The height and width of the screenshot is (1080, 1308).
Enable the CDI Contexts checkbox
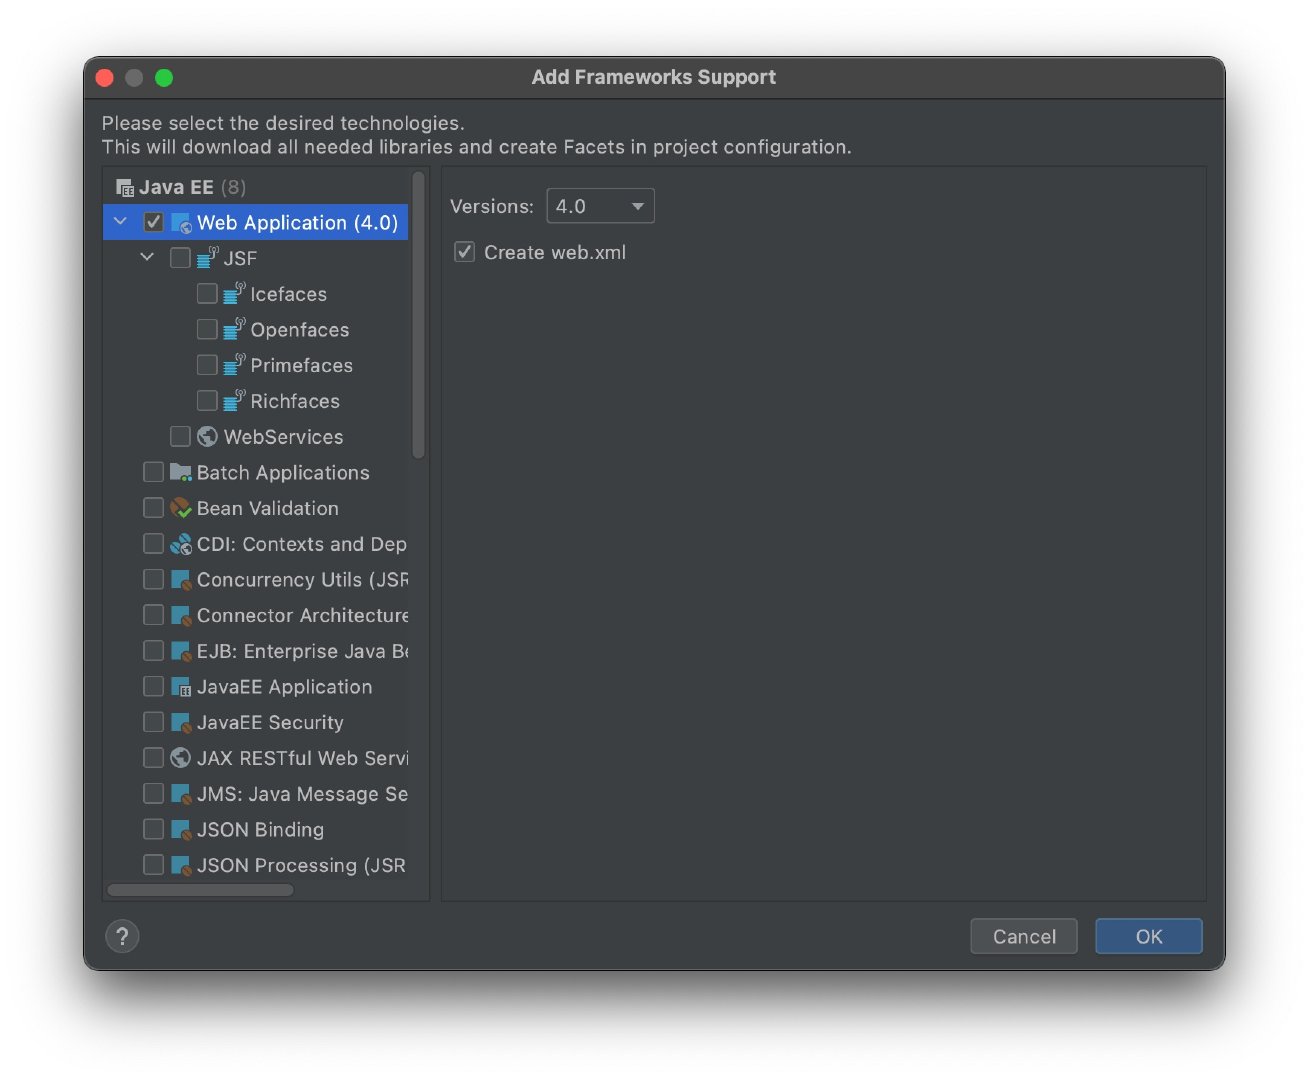click(153, 544)
